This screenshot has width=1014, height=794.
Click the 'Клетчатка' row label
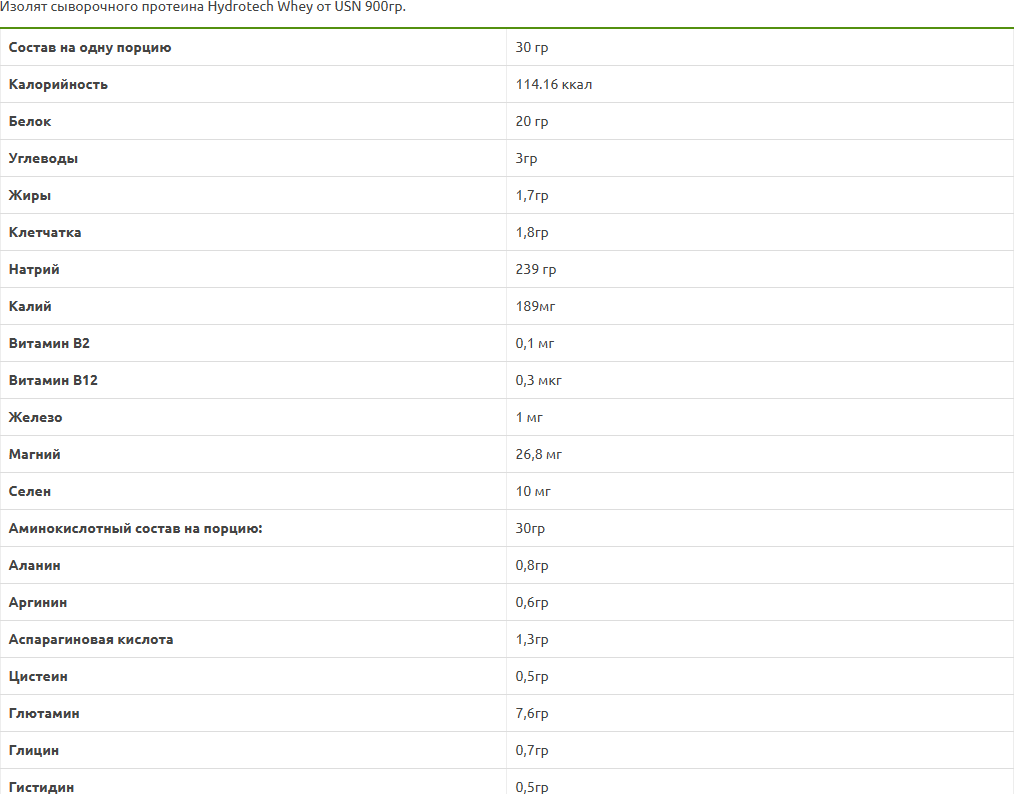(45, 233)
